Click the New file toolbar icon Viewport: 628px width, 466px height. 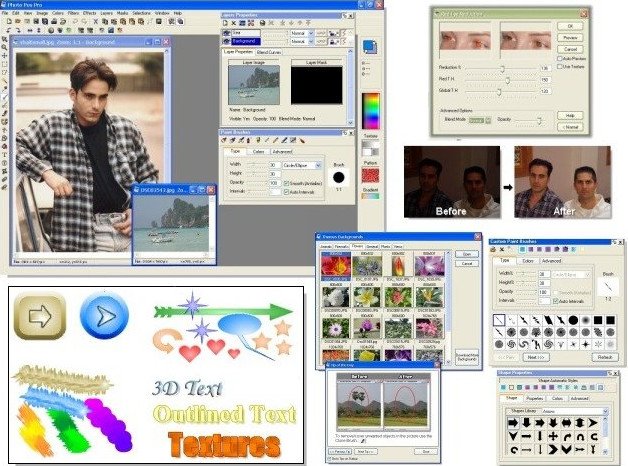click(x=10, y=21)
